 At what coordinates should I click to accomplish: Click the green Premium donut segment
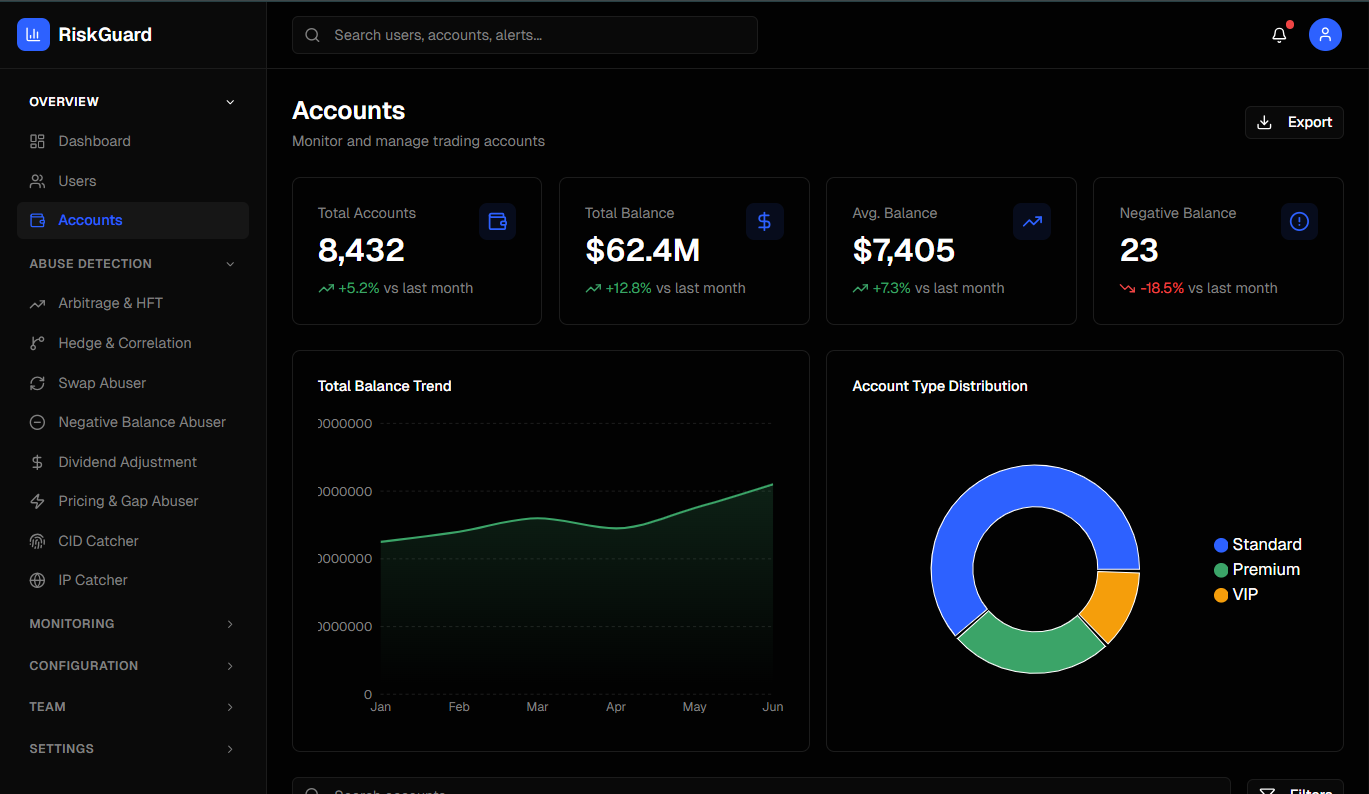pos(1032,650)
